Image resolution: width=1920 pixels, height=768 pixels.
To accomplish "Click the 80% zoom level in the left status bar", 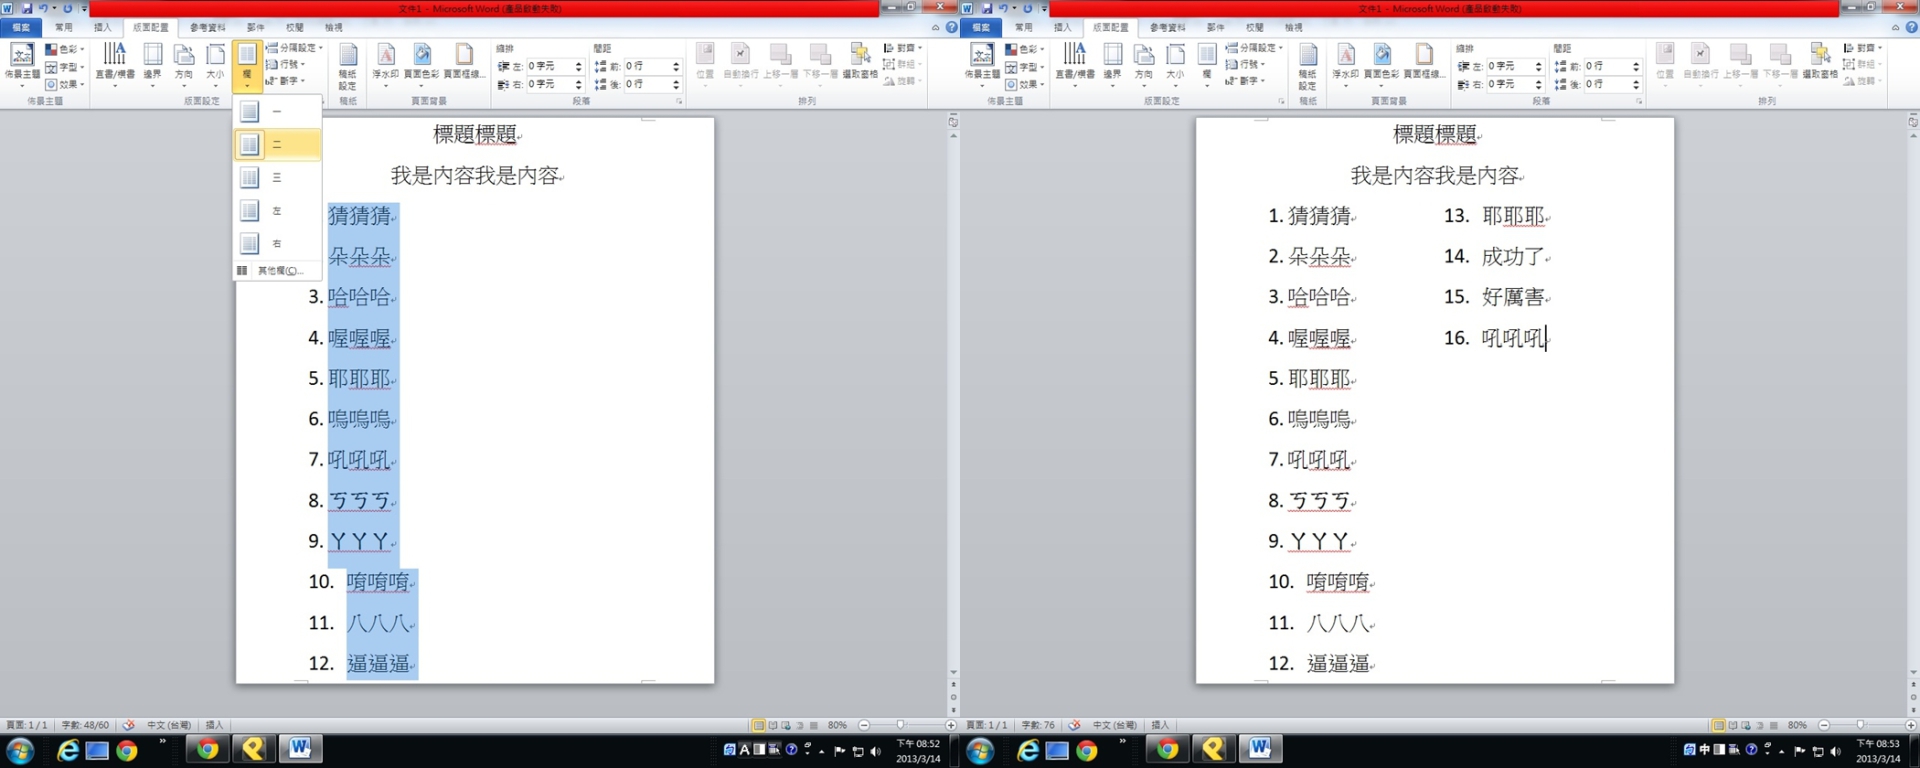I will (x=837, y=725).
